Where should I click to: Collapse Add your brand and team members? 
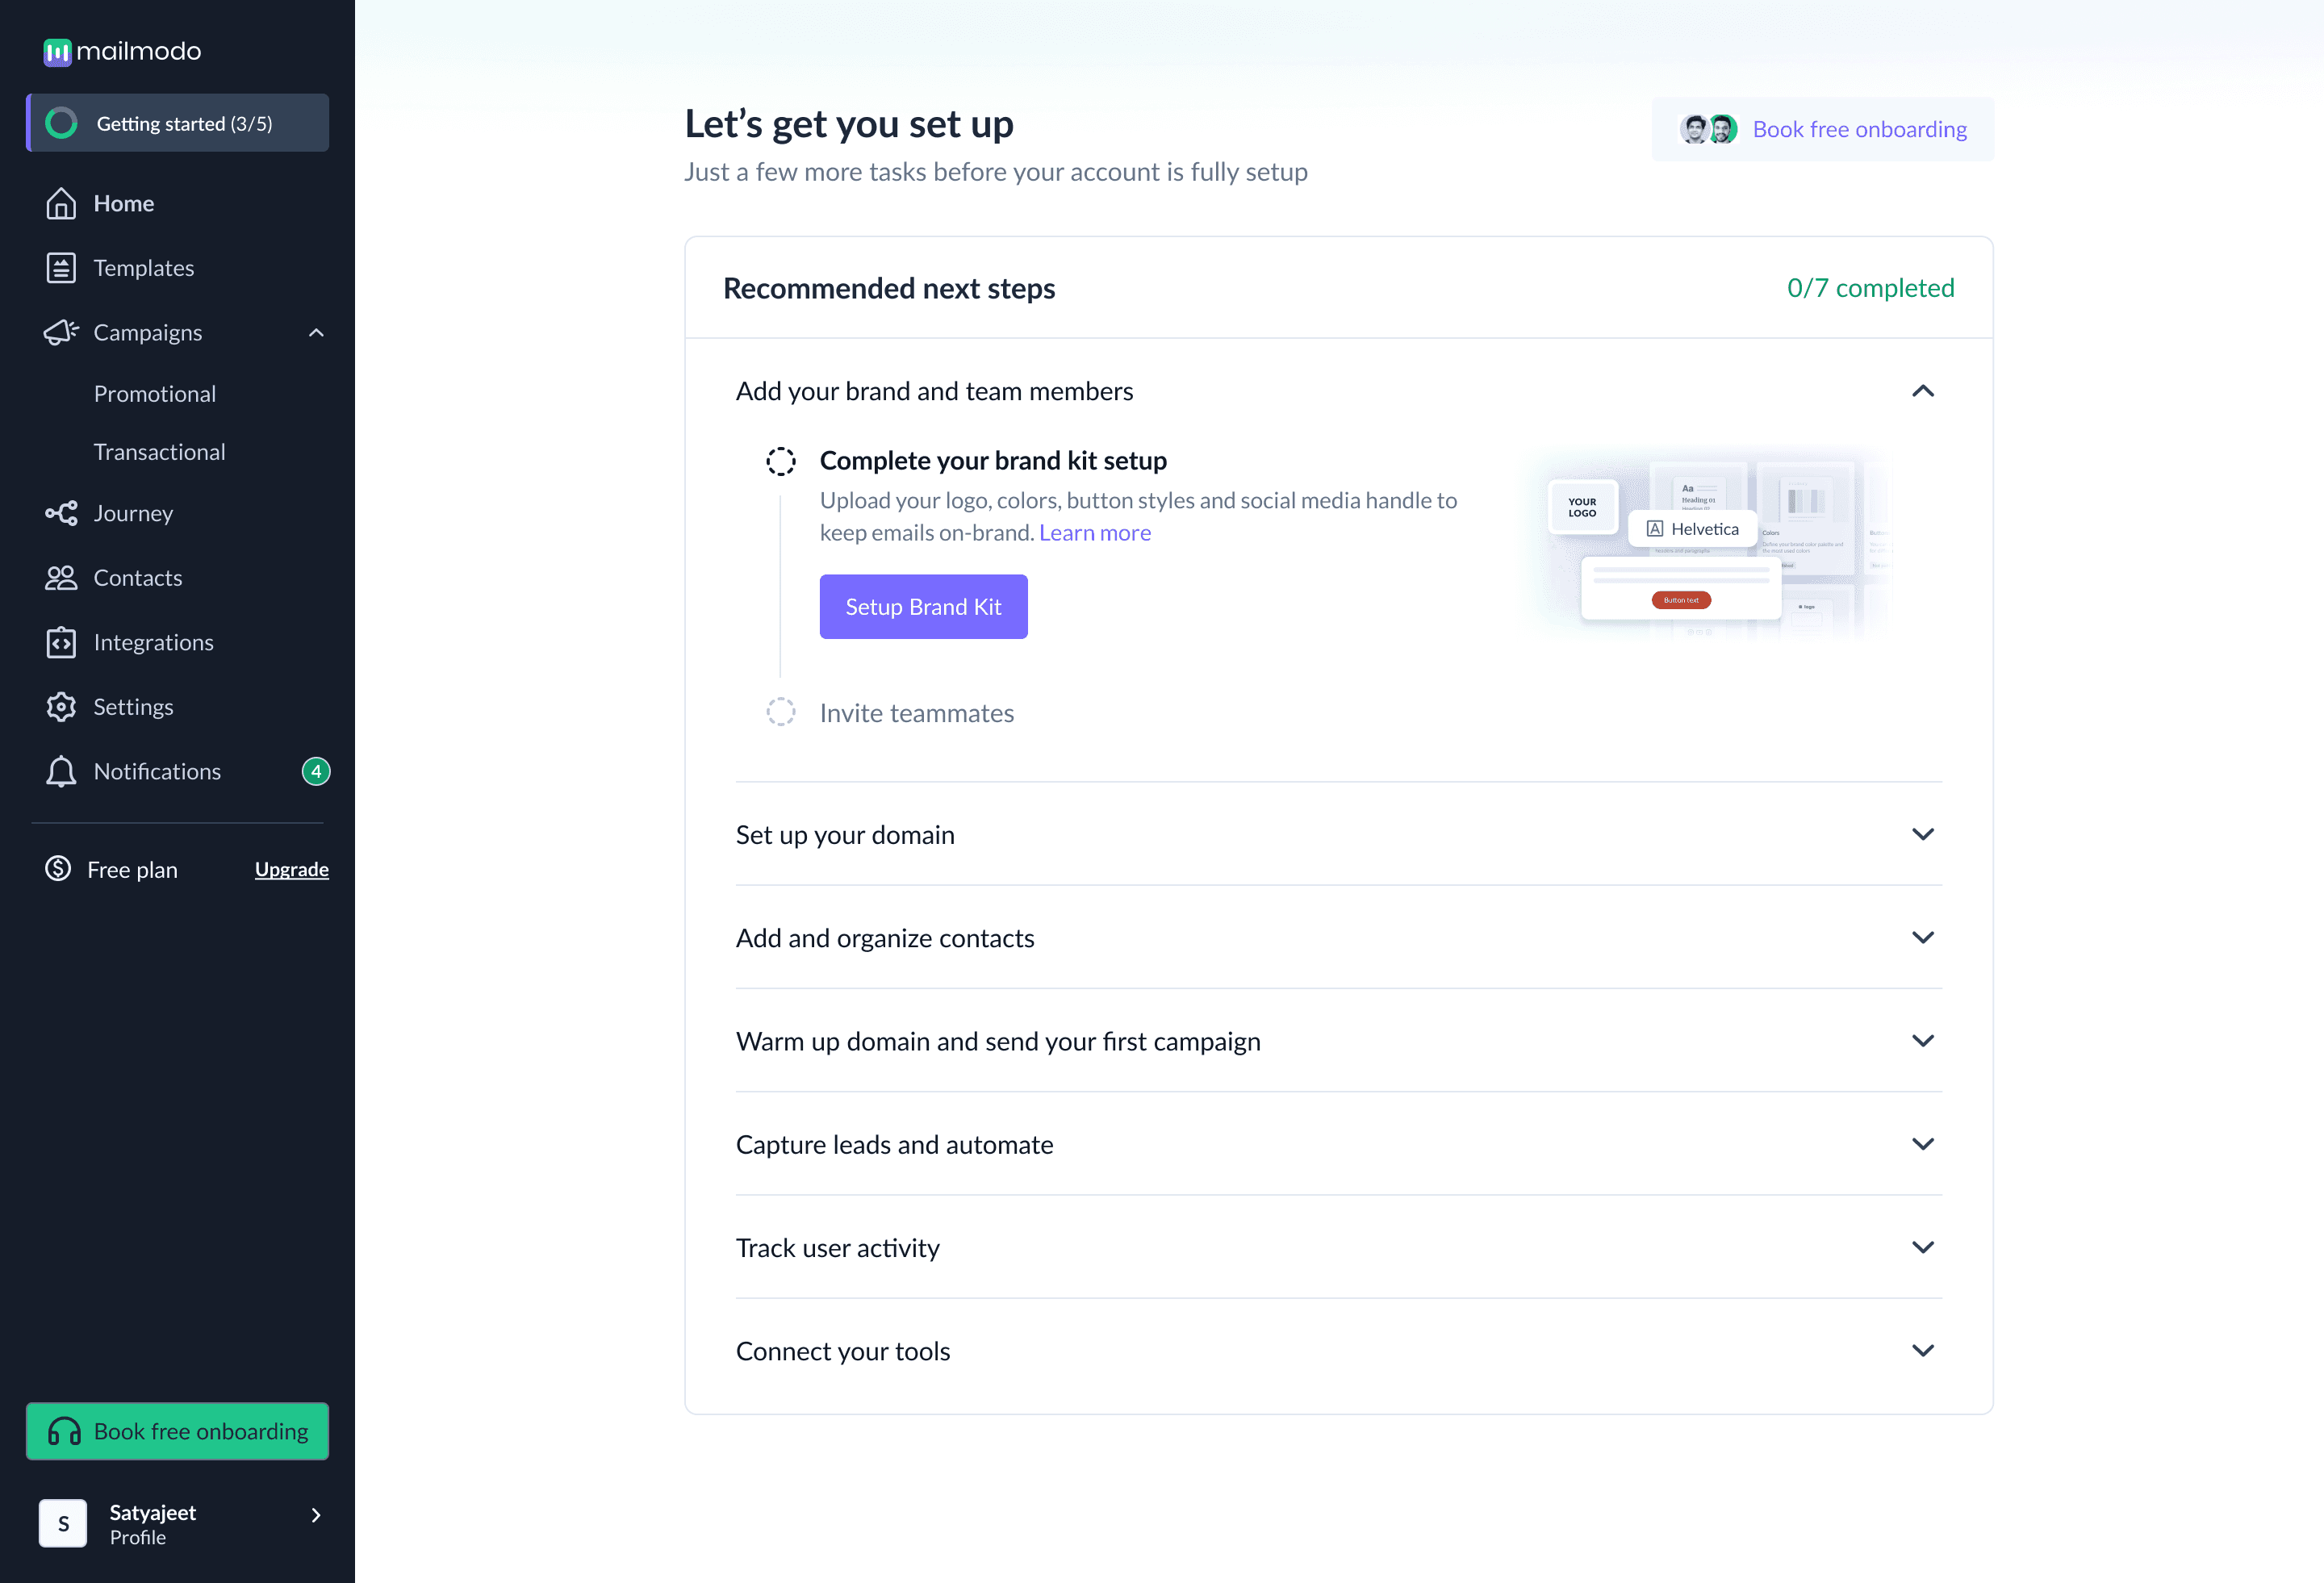[1922, 391]
